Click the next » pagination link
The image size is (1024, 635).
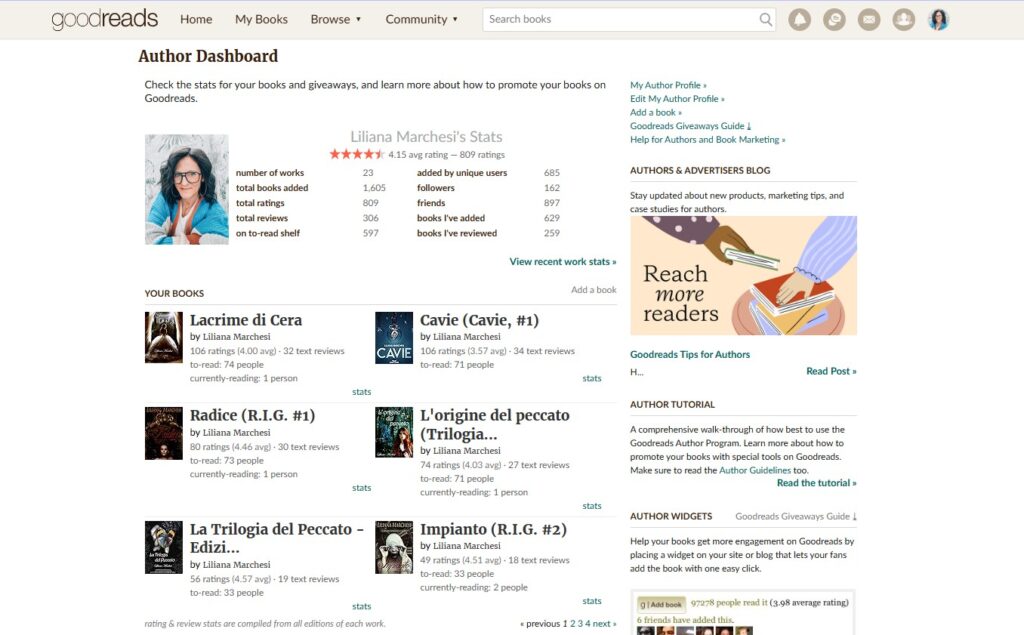click(x=604, y=623)
